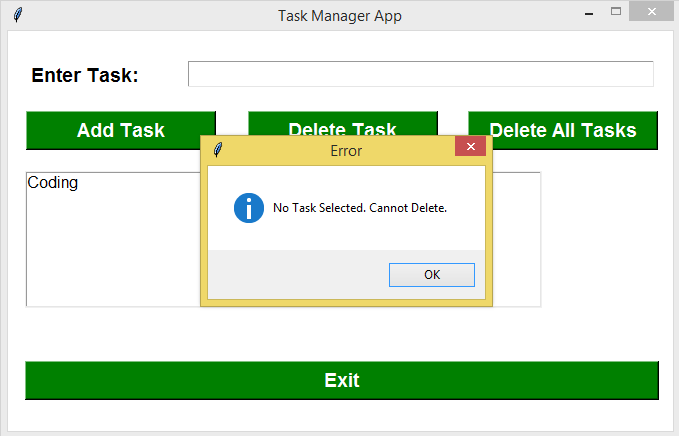679x436 pixels.
Task: Maximize the Task Manager App window
Action: pos(616,12)
